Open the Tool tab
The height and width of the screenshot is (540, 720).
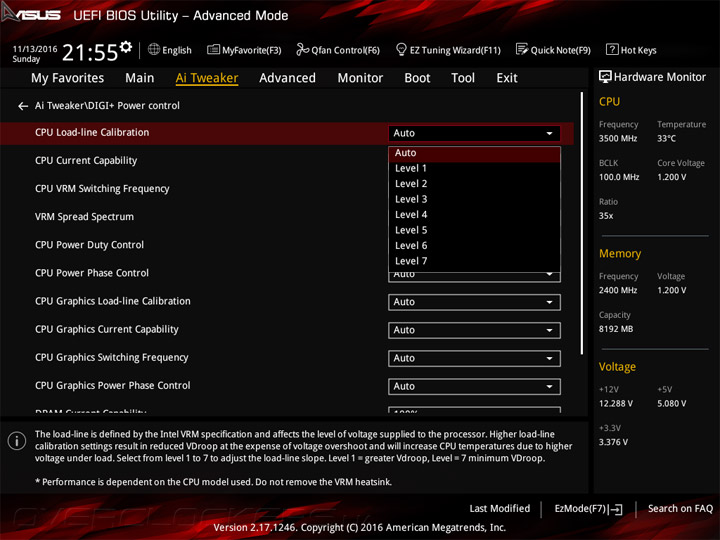(463, 78)
